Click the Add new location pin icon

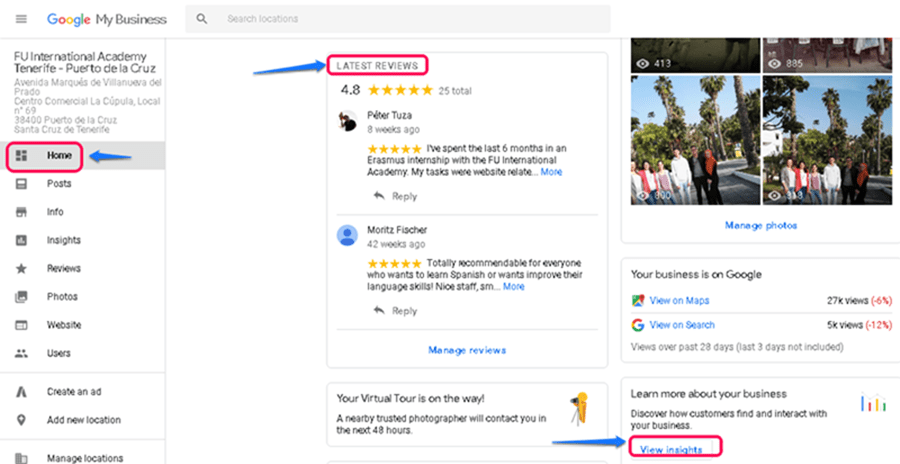[x=21, y=420]
